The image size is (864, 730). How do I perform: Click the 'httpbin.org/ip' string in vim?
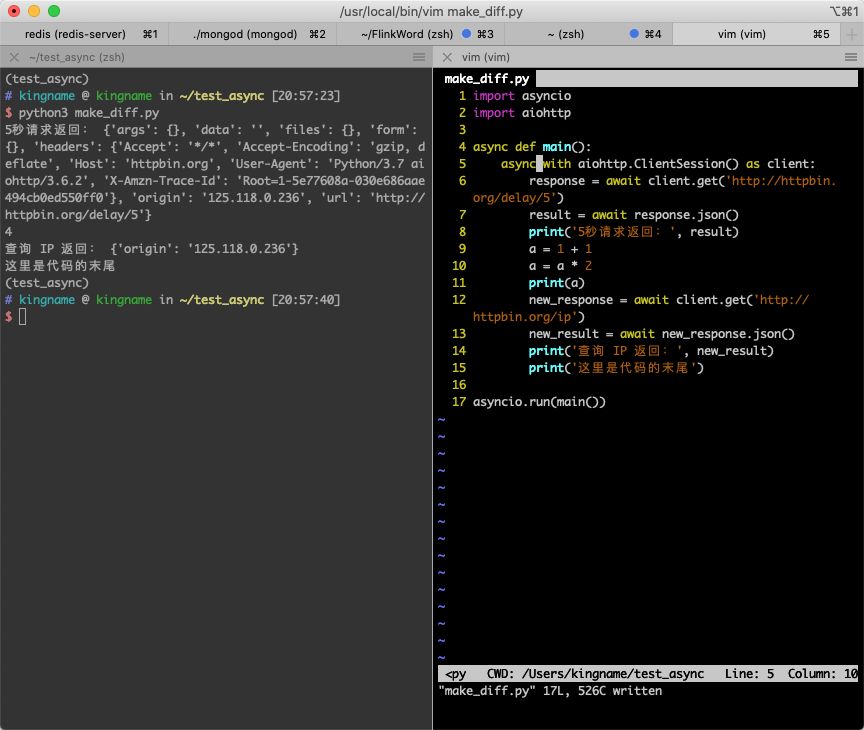click(x=525, y=317)
